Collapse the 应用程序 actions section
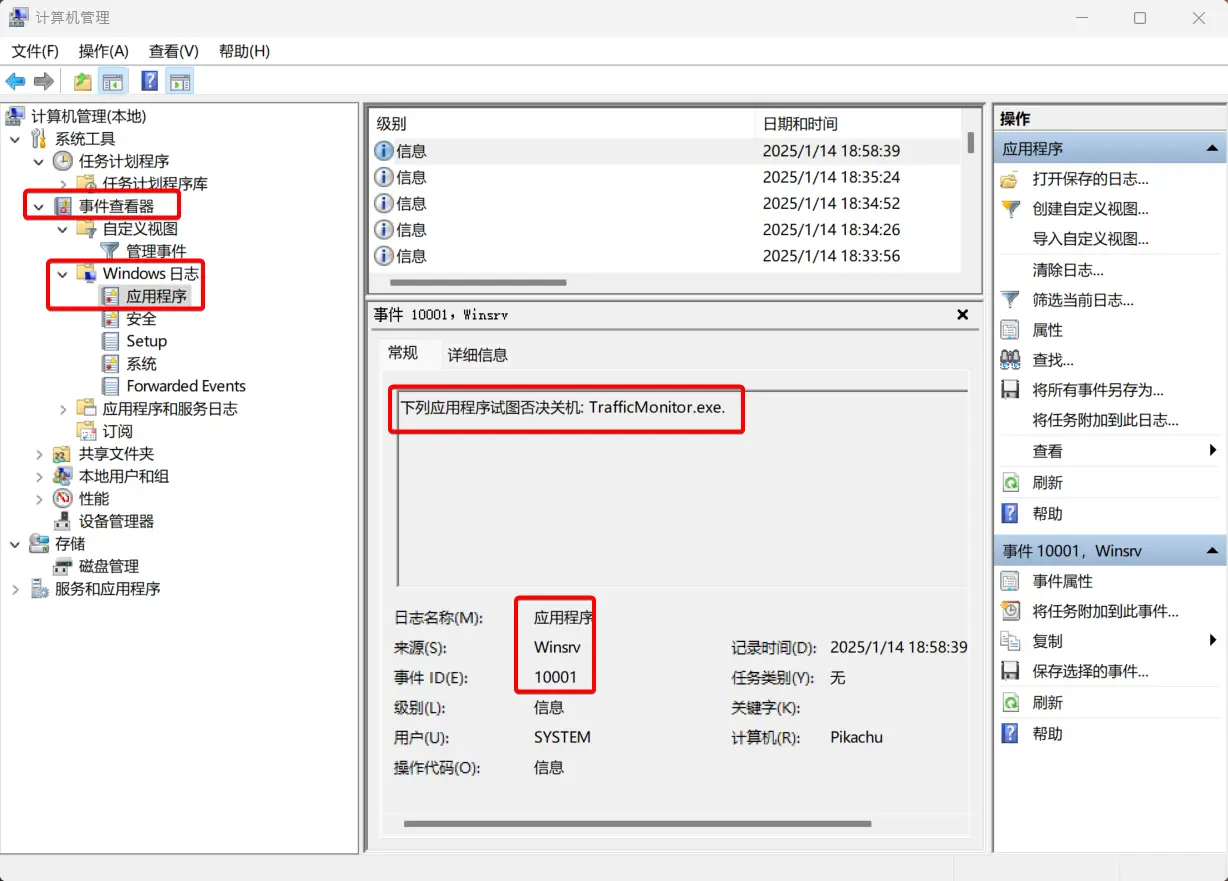Image resolution: width=1228 pixels, height=881 pixels. coord(1210,148)
